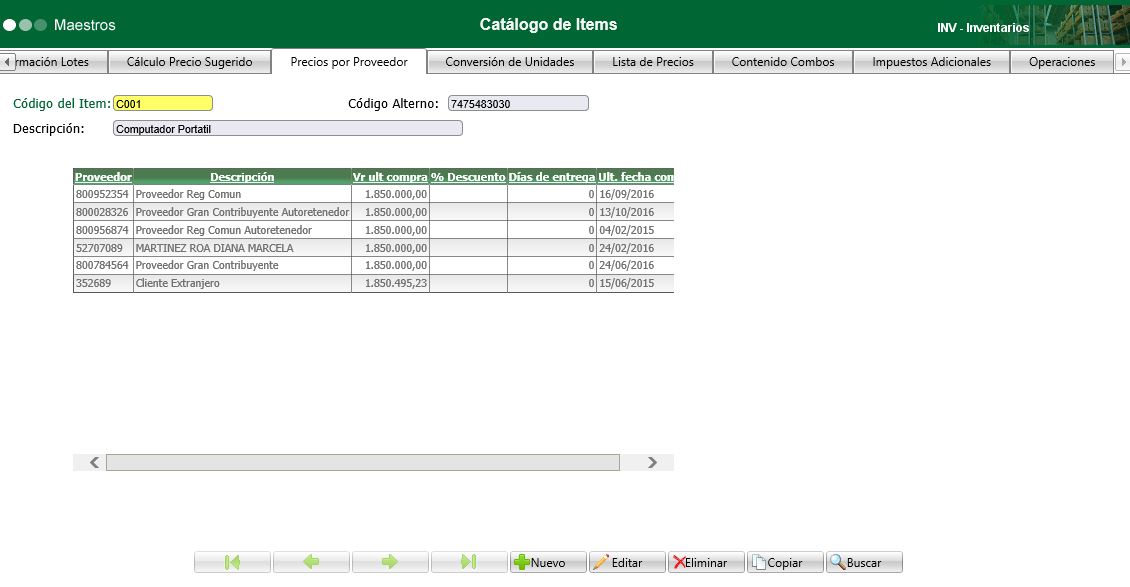The image size is (1130, 587).
Task: Open the Operaciones tab
Action: tap(1062, 61)
